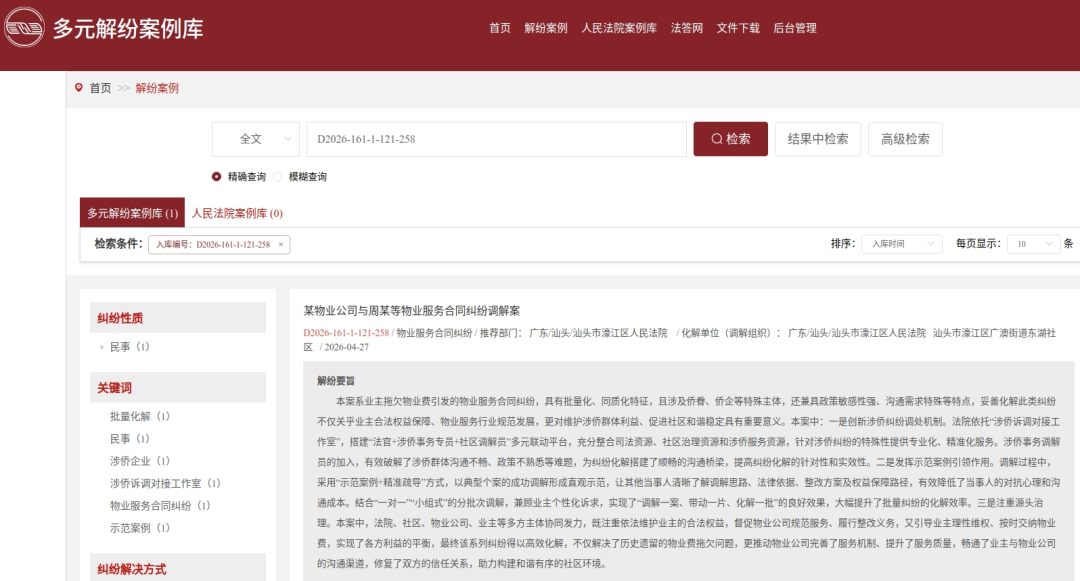This screenshot has width=1080, height=581.
Task: Expand the 民事 tree item under 纠纷性质
Action: (102, 347)
